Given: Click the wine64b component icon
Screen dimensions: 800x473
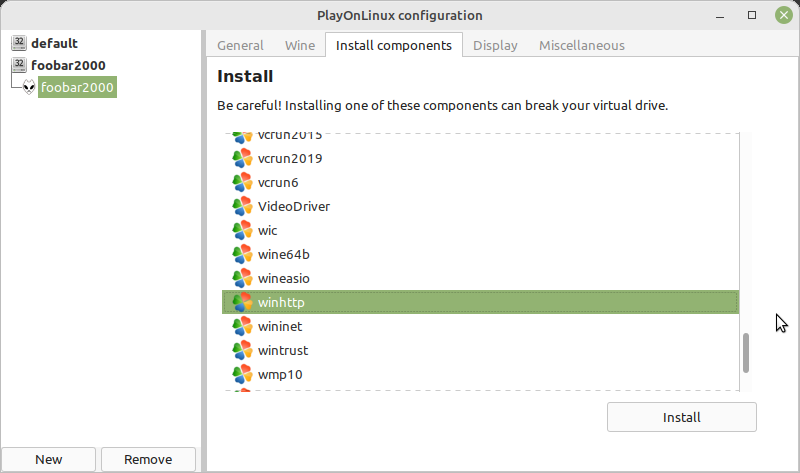Looking at the screenshot, I should tap(242, 254).
